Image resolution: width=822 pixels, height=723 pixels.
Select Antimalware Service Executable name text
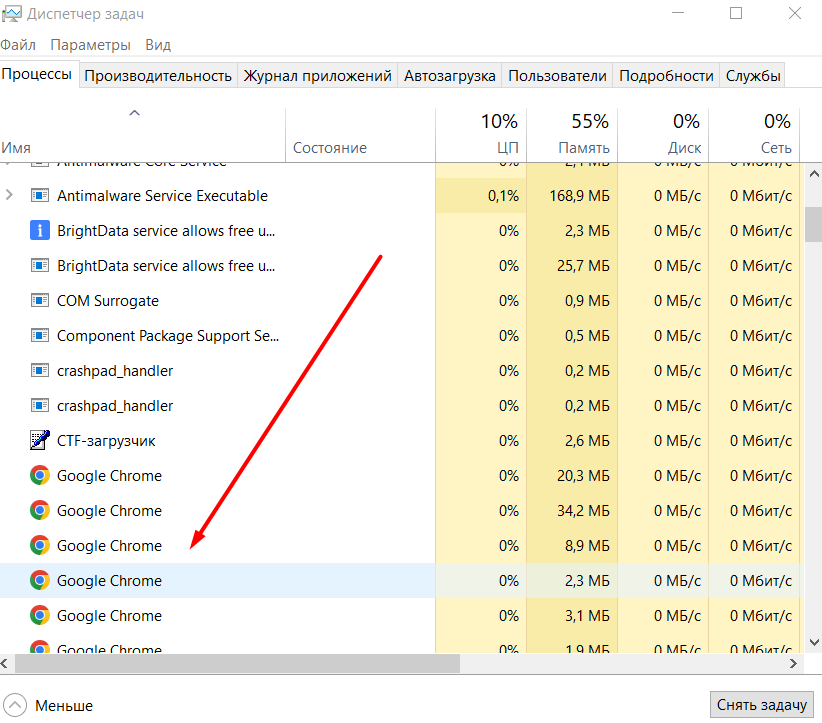pos(163,196)
